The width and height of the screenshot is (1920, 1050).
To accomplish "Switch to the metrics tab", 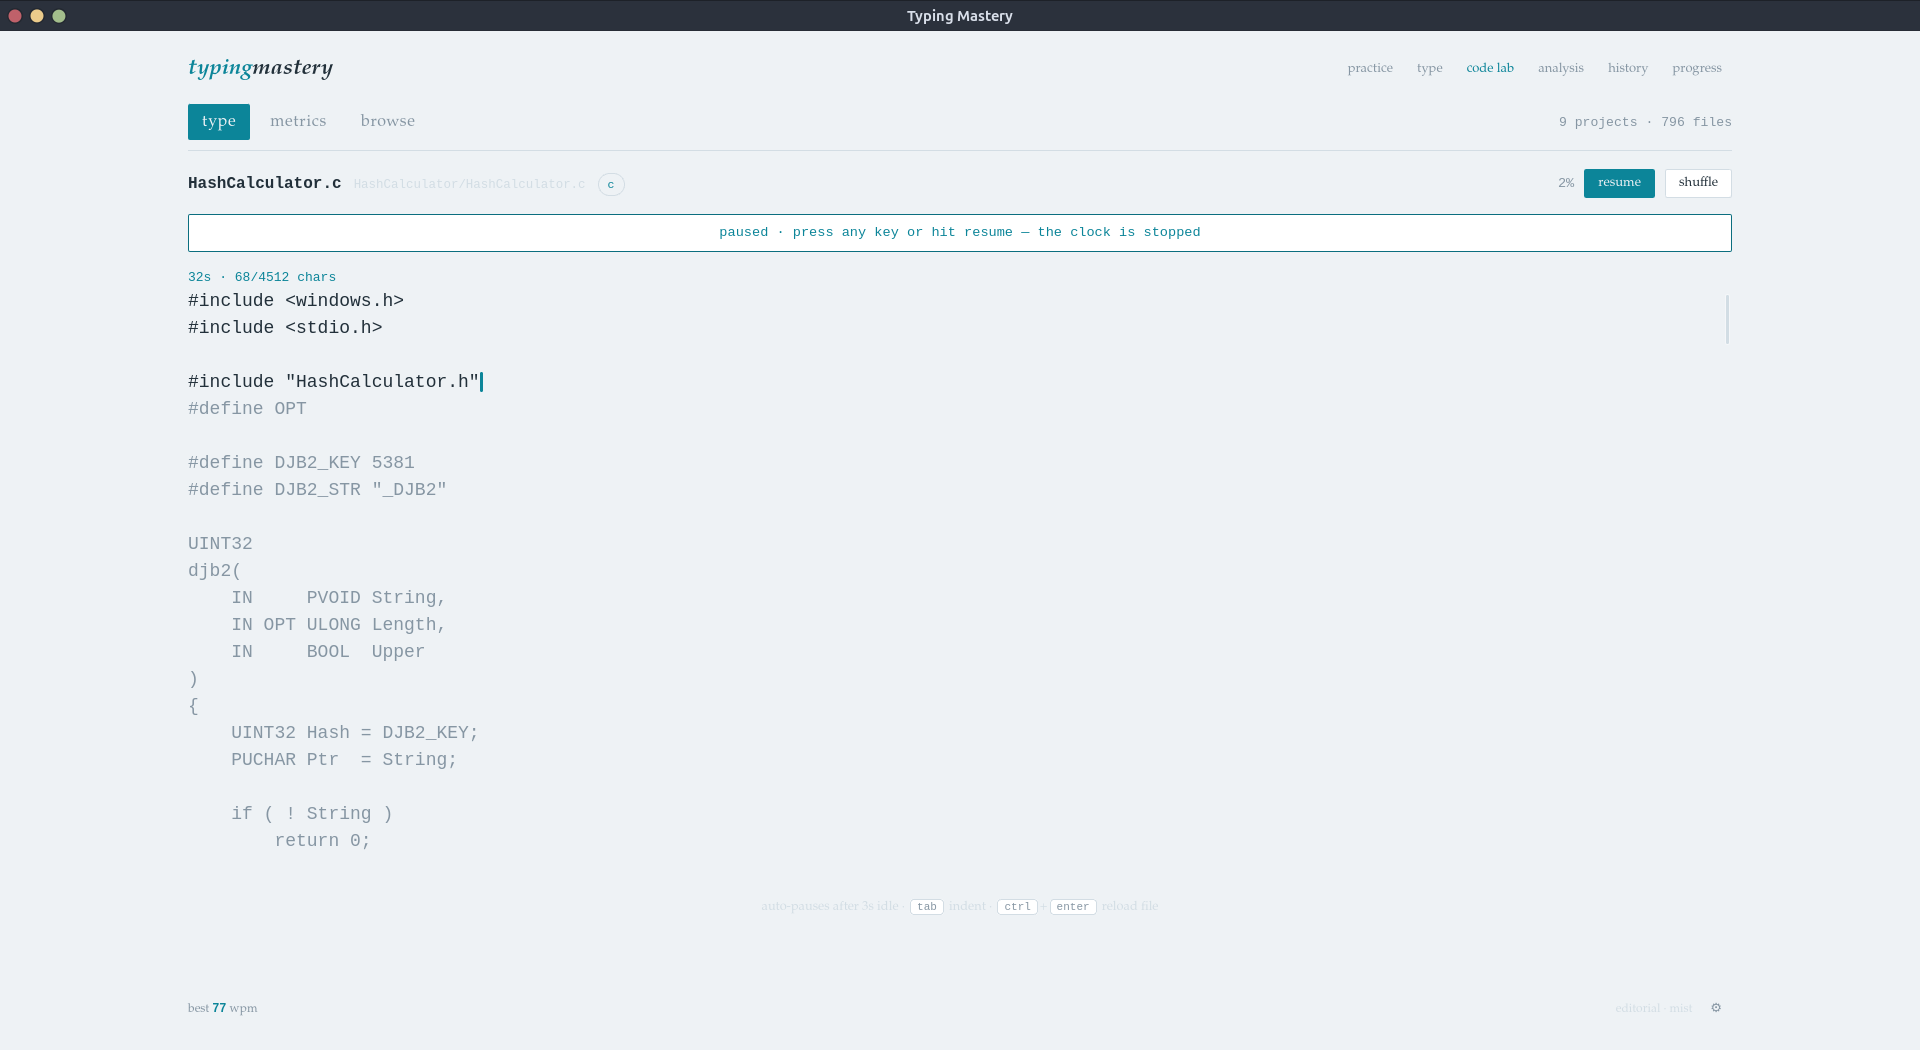I will coord(298,122).
